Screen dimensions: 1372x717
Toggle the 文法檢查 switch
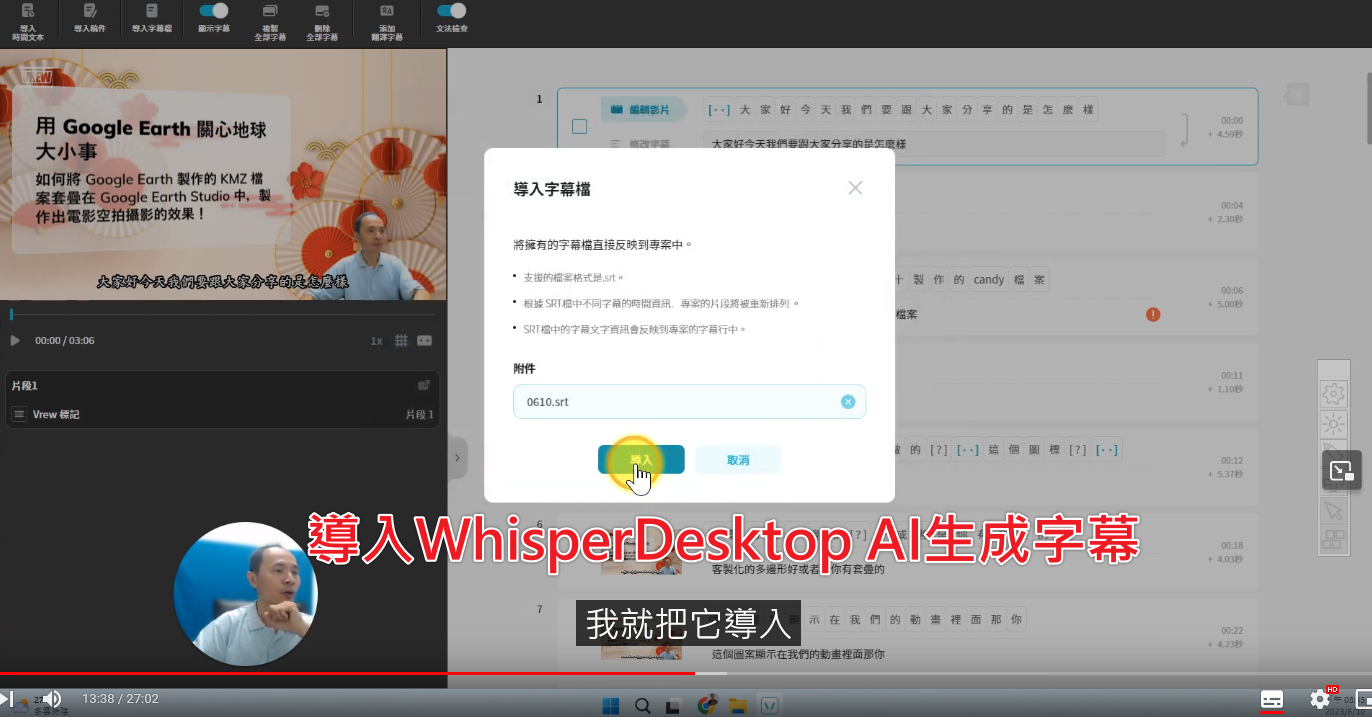click(x=452, y=11)
